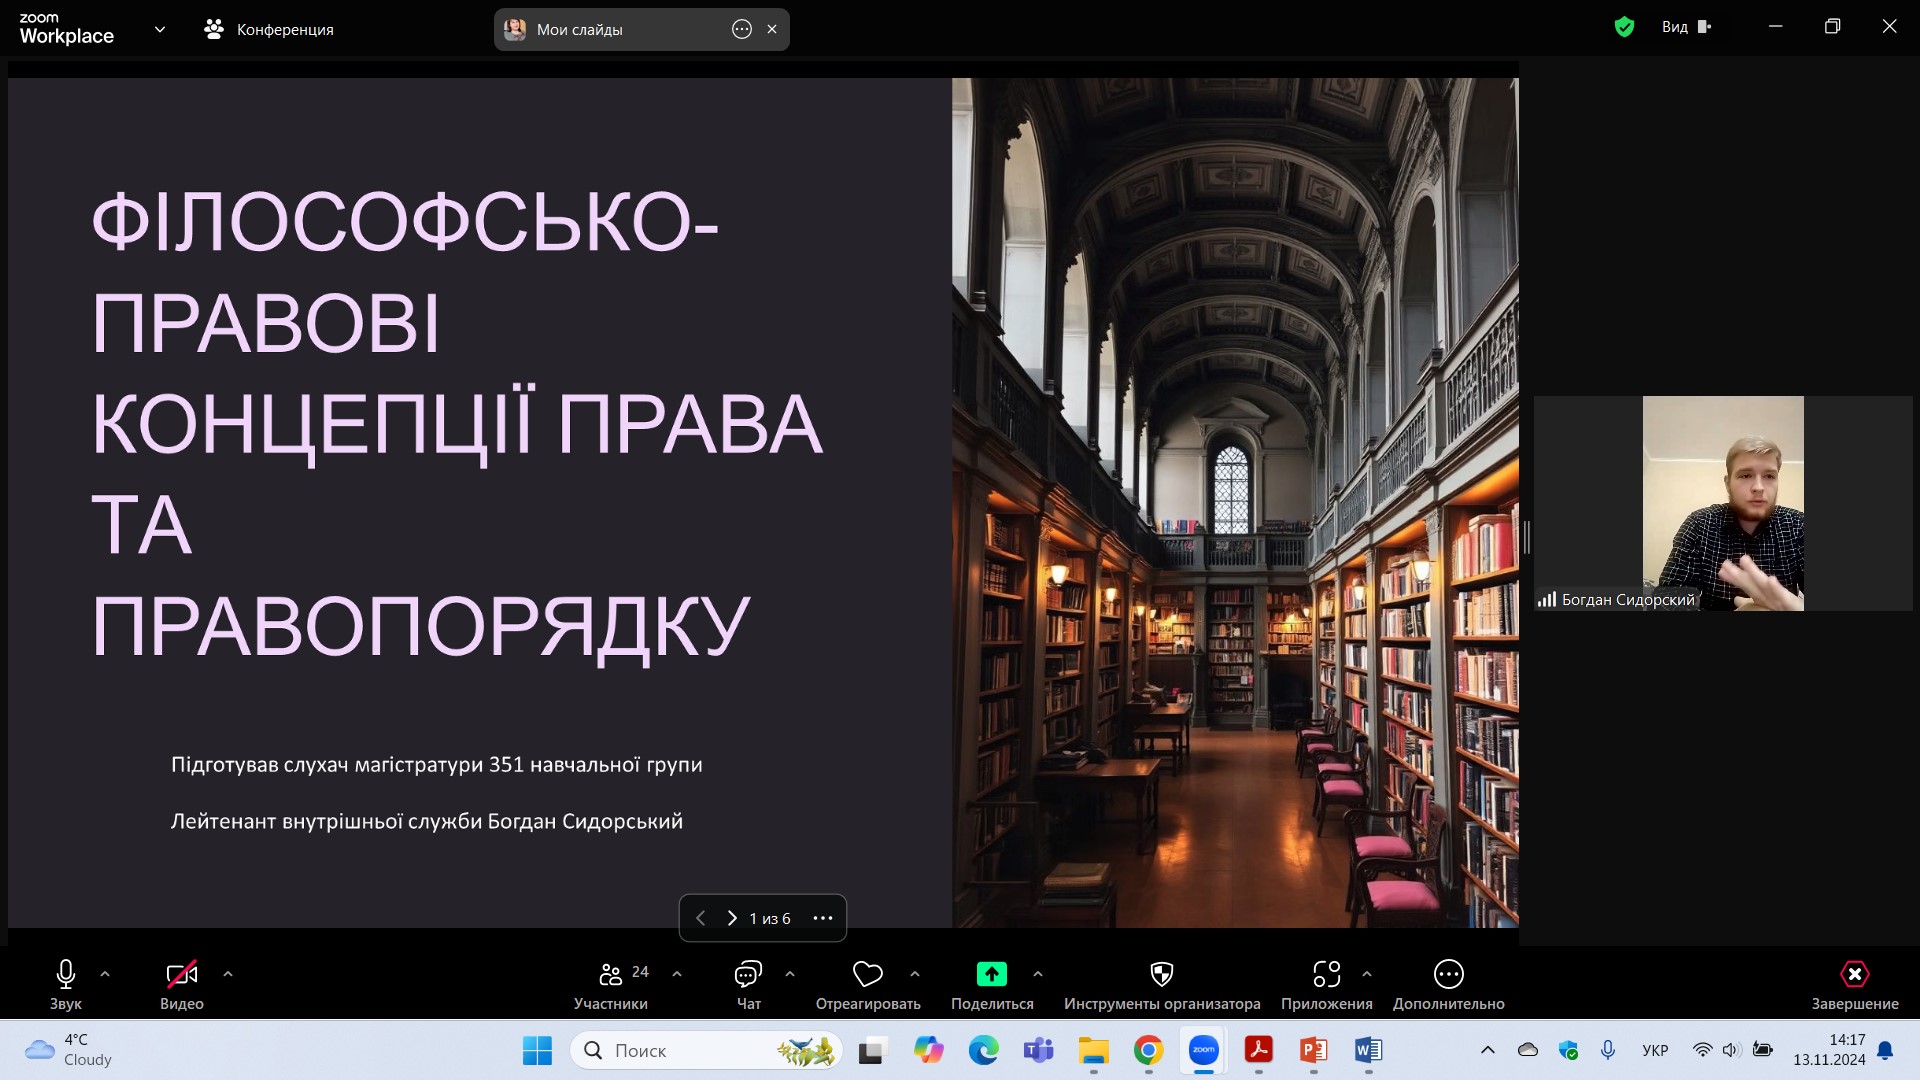Toggle microphone in Windows system tray
This screenshot has height=1080, width=1920.
tap(1607, 1050)
